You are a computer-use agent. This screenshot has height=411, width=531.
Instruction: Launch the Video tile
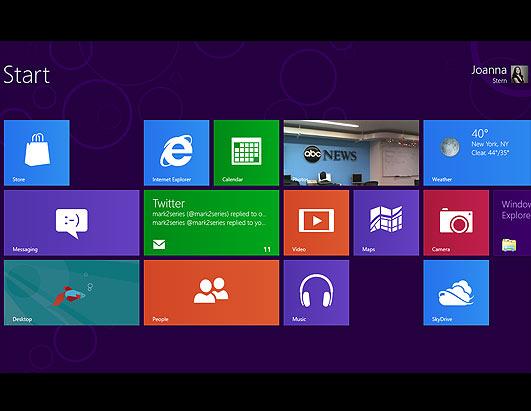coord(316,223)
